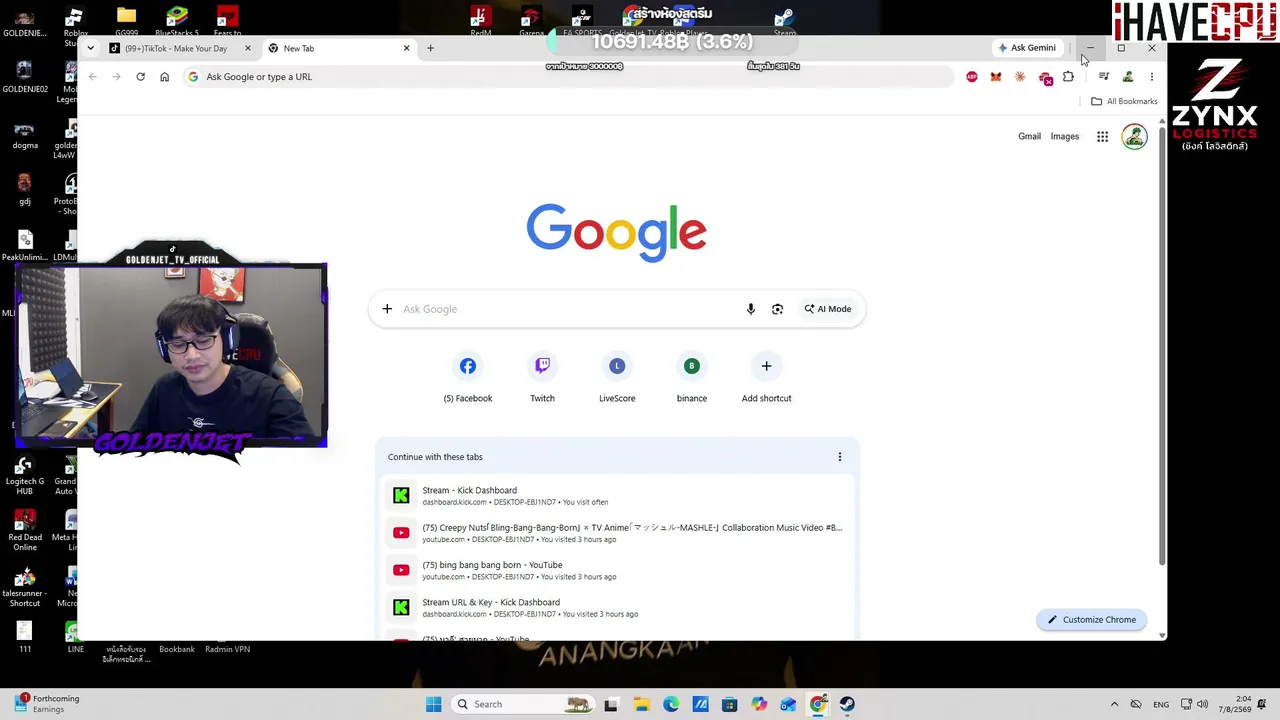Image resolution: width=1280 pixels, height=720 pixels.
Task: Start voice search with the microphone
Action: click(751, 309)
